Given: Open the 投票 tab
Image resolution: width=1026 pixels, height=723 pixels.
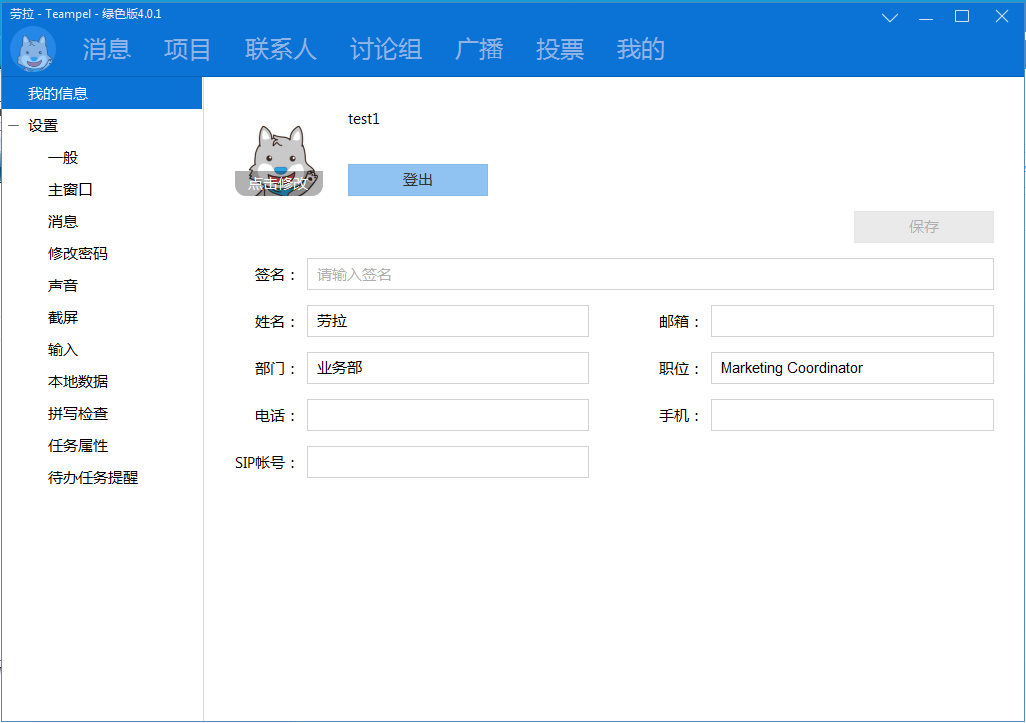Looking at the screenshot, I should pos(560,49).
